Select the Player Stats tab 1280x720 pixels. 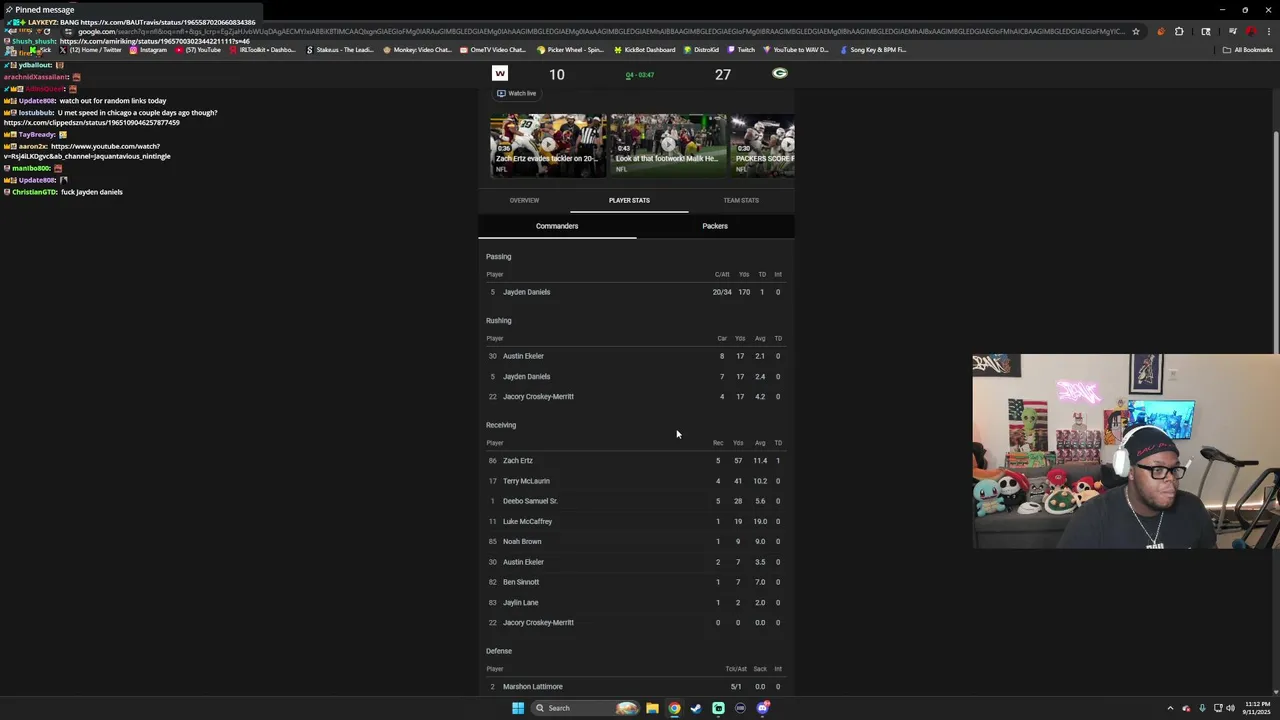(x=629, y=200)
